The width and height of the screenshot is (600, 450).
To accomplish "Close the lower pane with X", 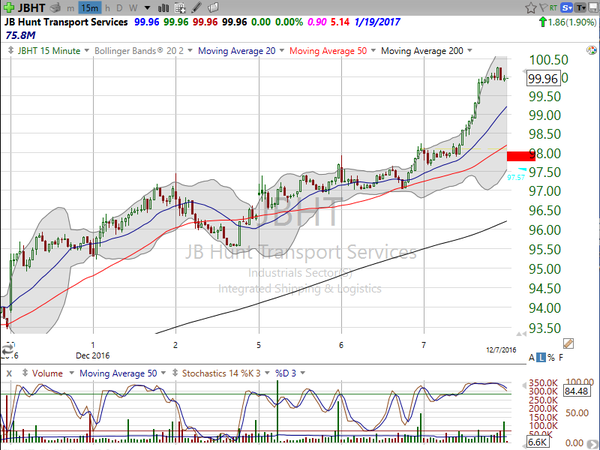I will pos(9,373).
